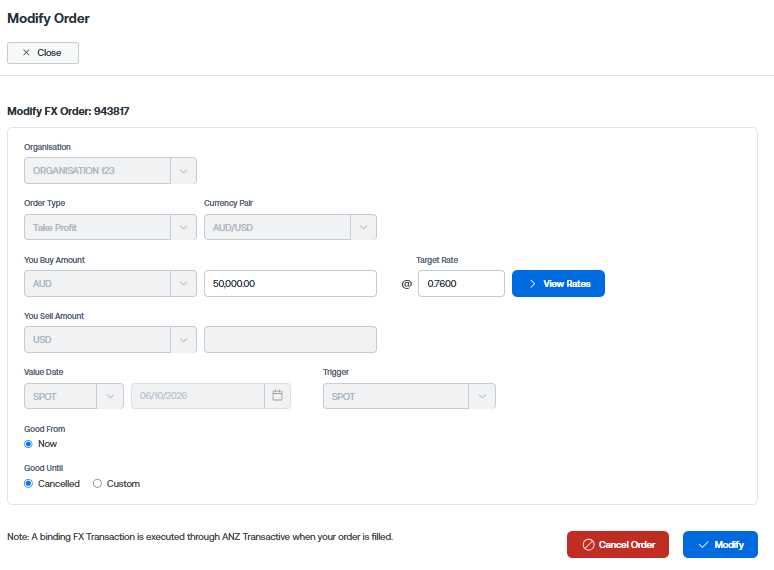The image size is (774, 570).
Task: Click the Modify Order page title
Action: point(48,18)
